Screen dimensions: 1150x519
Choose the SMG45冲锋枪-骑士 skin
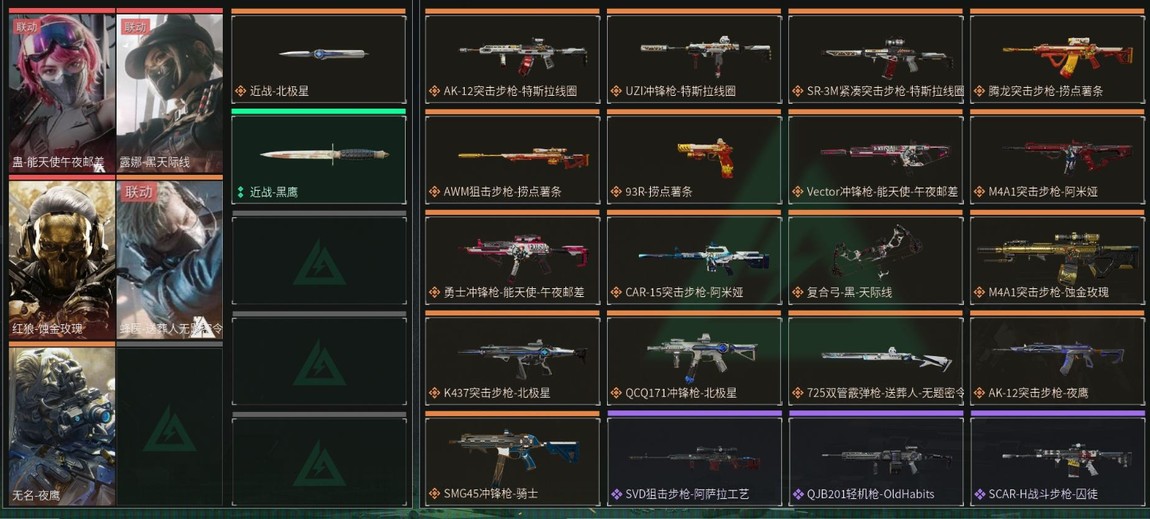click(x=512, y=461)
